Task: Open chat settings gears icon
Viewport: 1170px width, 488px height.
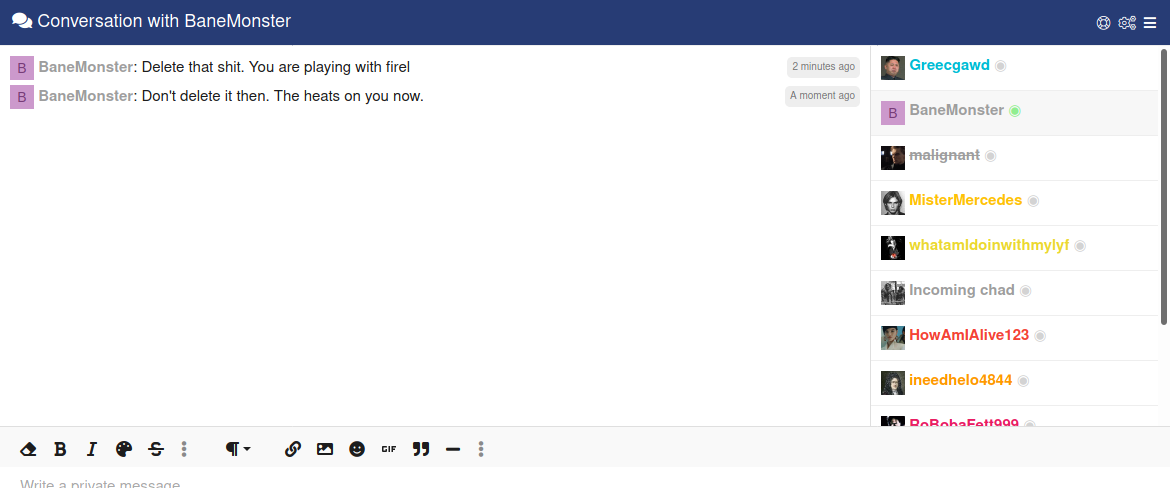Action: tap(1127, 22)
